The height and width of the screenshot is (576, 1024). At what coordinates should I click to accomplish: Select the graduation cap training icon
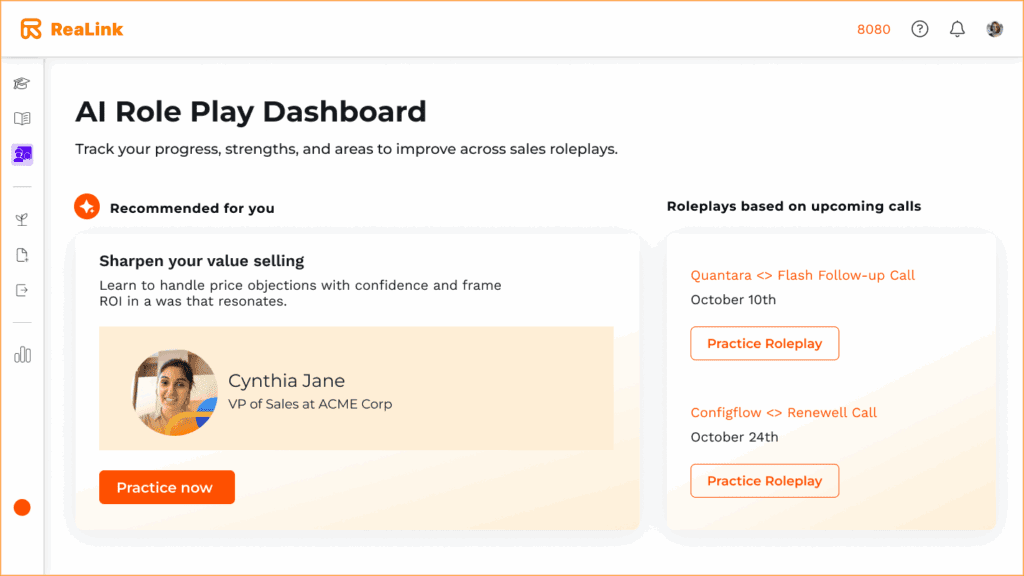22,83
